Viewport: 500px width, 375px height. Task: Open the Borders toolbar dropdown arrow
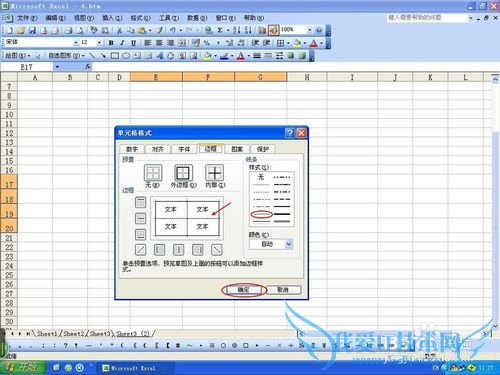pyautogui.click(x=288, y=43)
